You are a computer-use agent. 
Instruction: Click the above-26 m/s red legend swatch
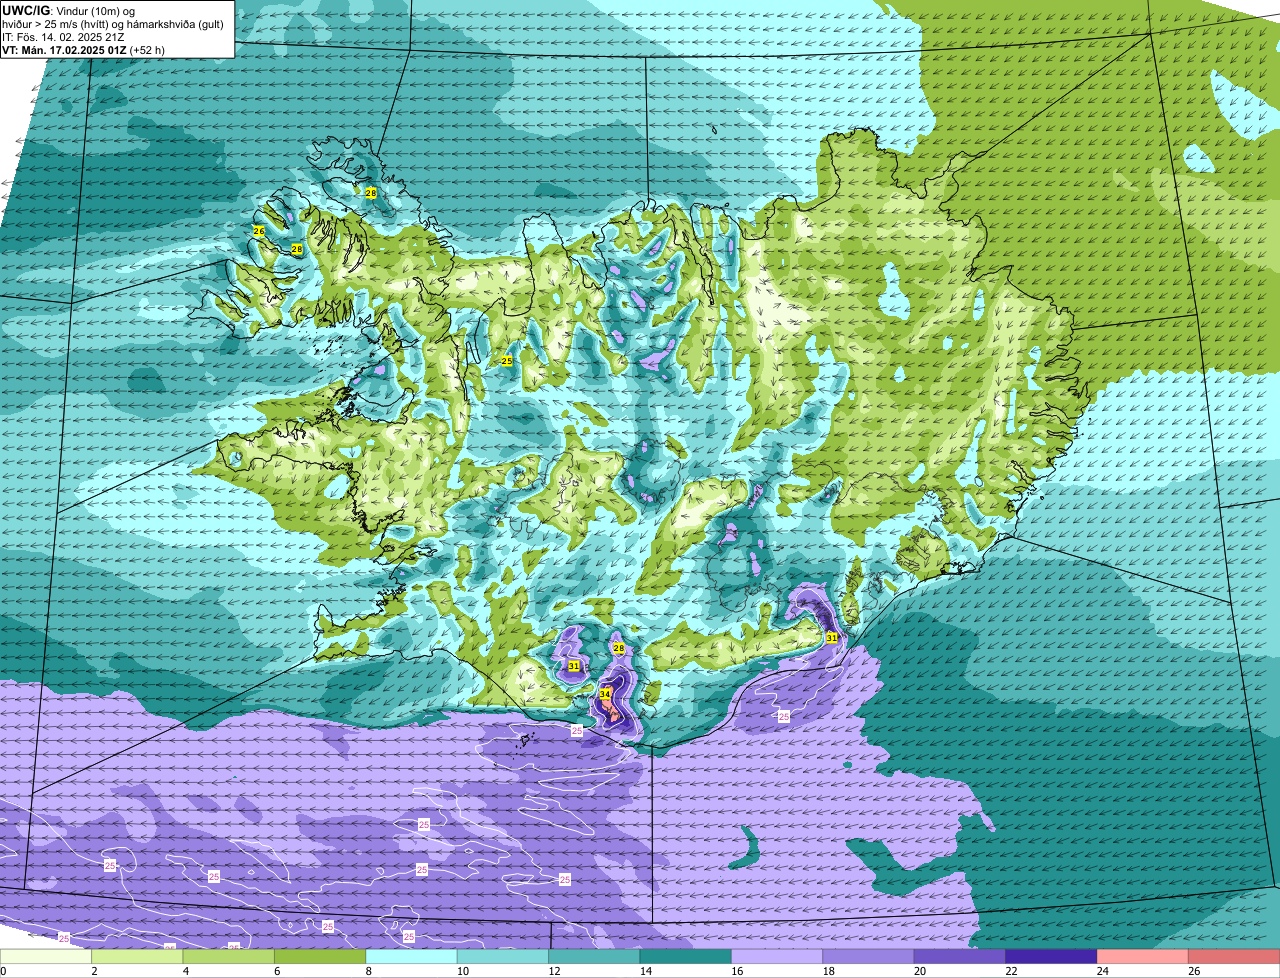pyautogui.click(x=1235, y=957)
